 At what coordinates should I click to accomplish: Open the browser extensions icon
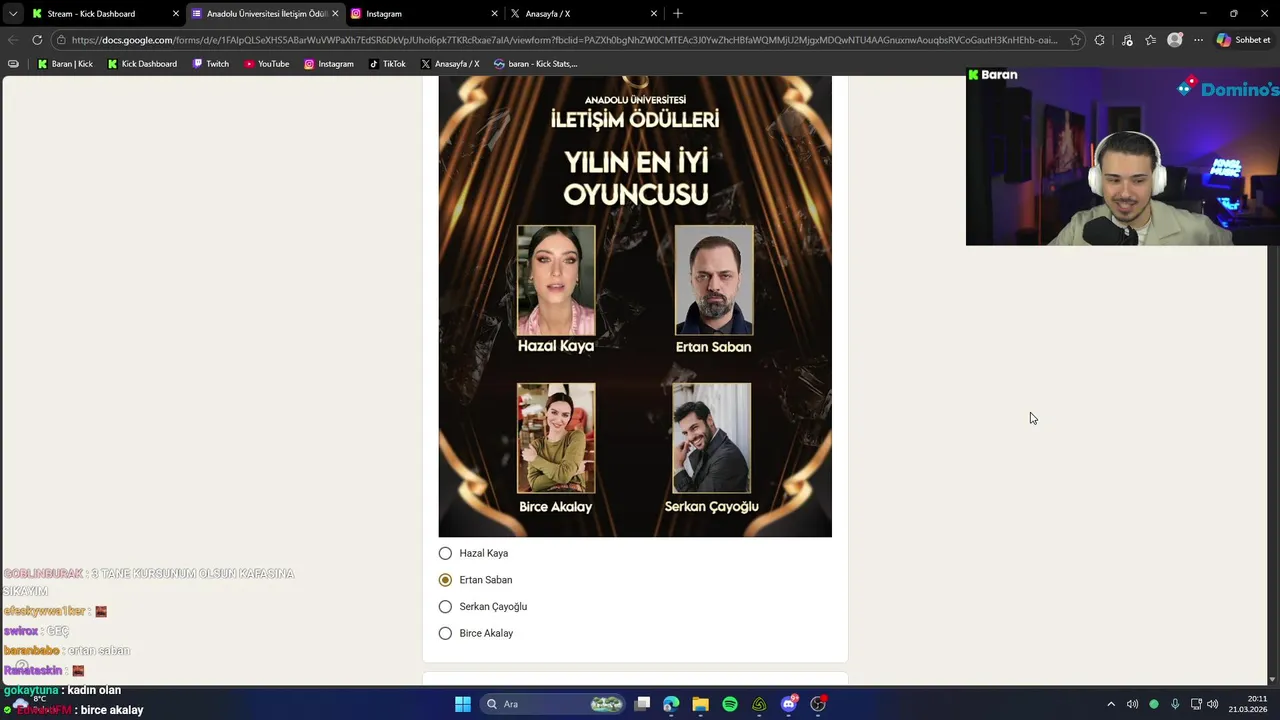1100,40
